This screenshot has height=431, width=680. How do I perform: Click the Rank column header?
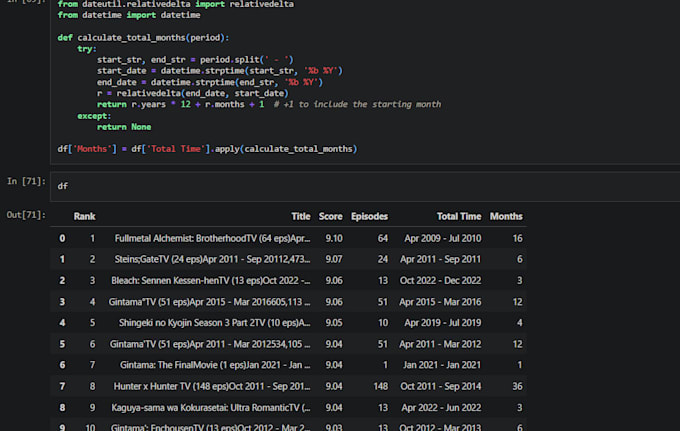(84, 216)
